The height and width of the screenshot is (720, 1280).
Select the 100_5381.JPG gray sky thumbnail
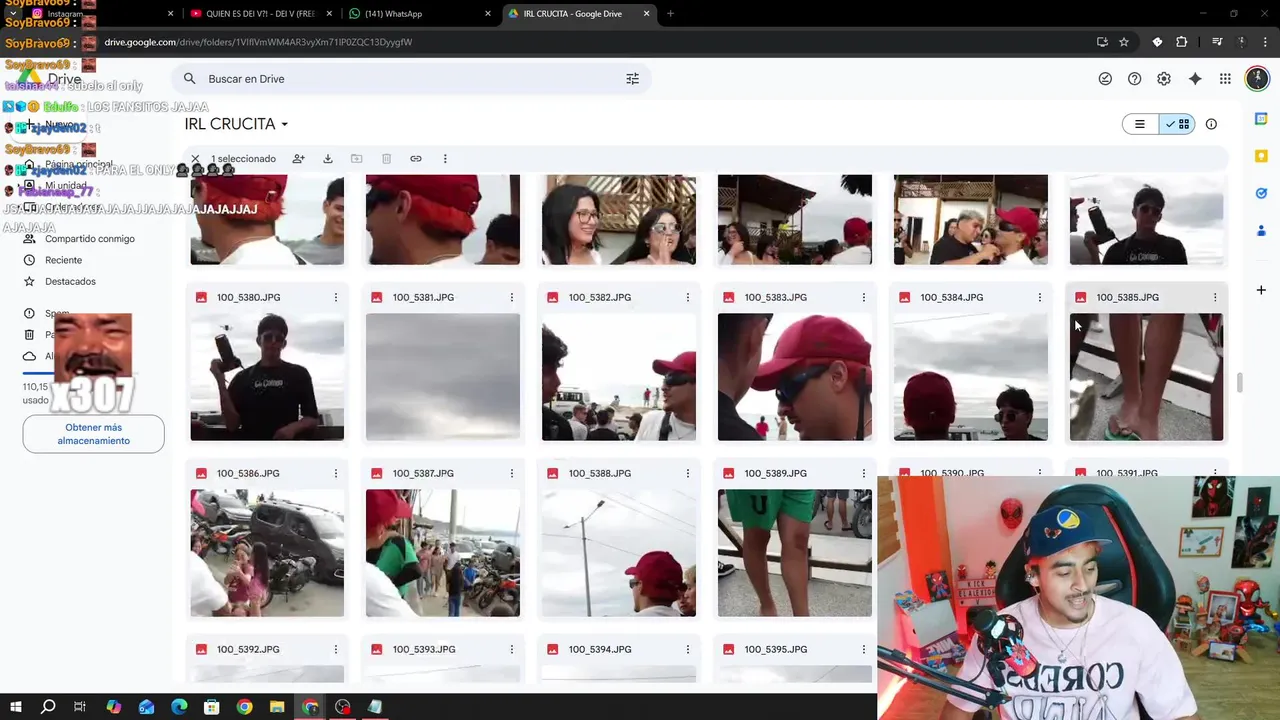443,377
